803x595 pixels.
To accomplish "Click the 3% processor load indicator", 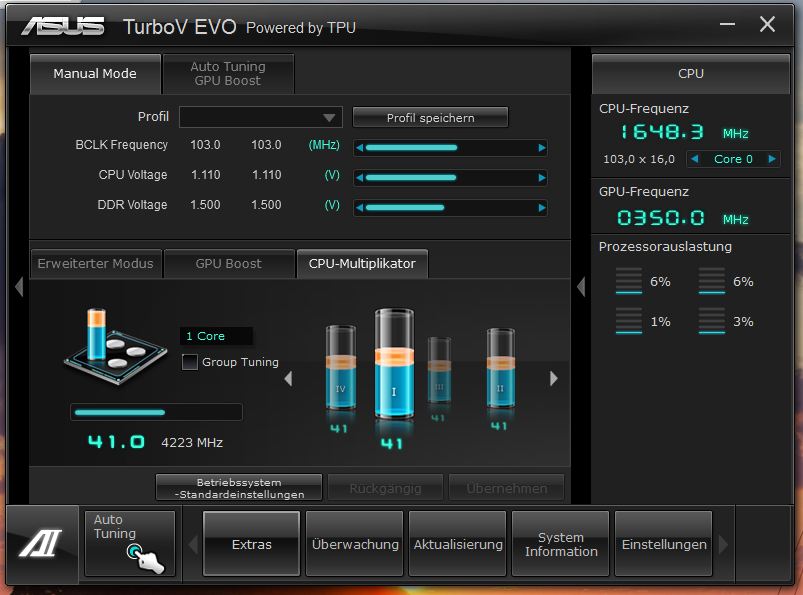I will tap(726, 322).
